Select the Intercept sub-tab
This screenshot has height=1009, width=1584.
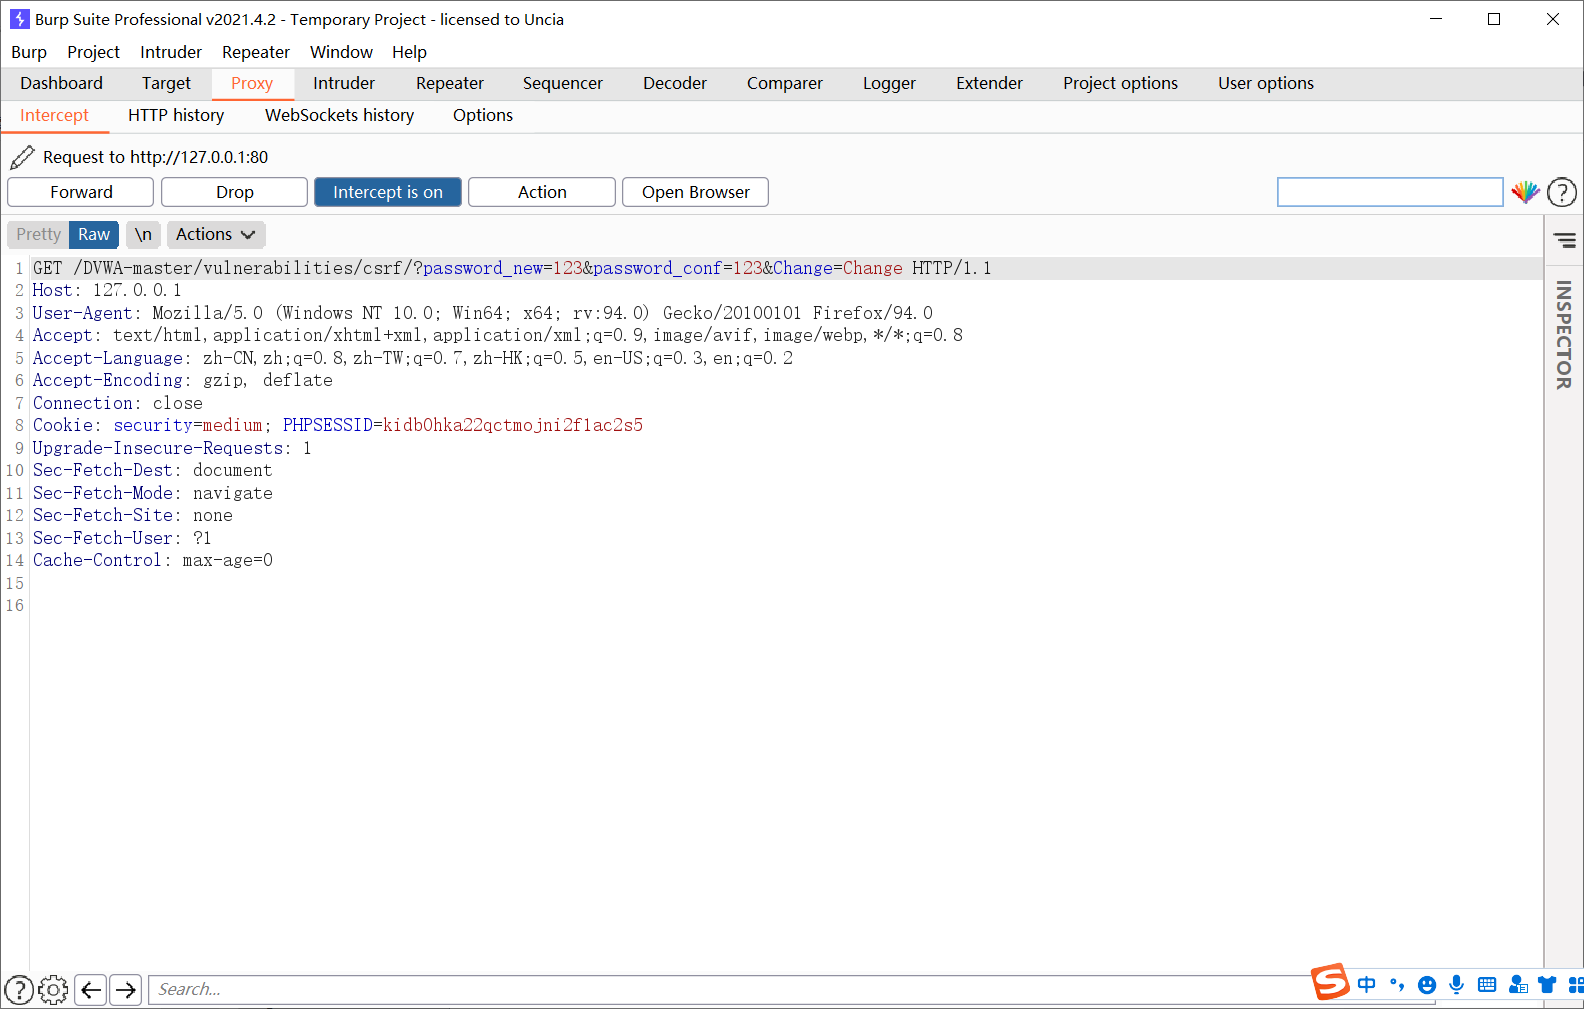click(54, 116)
